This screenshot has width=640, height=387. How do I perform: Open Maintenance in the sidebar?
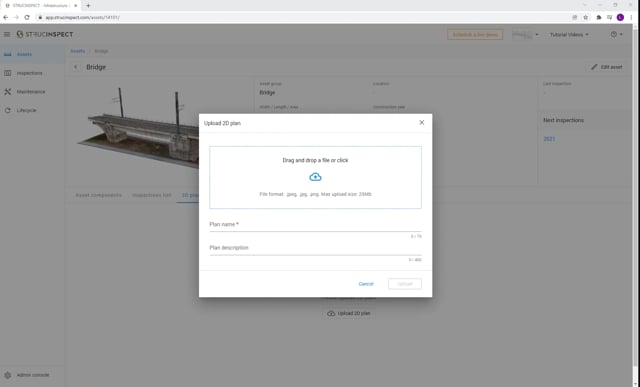tap(32, 92)
